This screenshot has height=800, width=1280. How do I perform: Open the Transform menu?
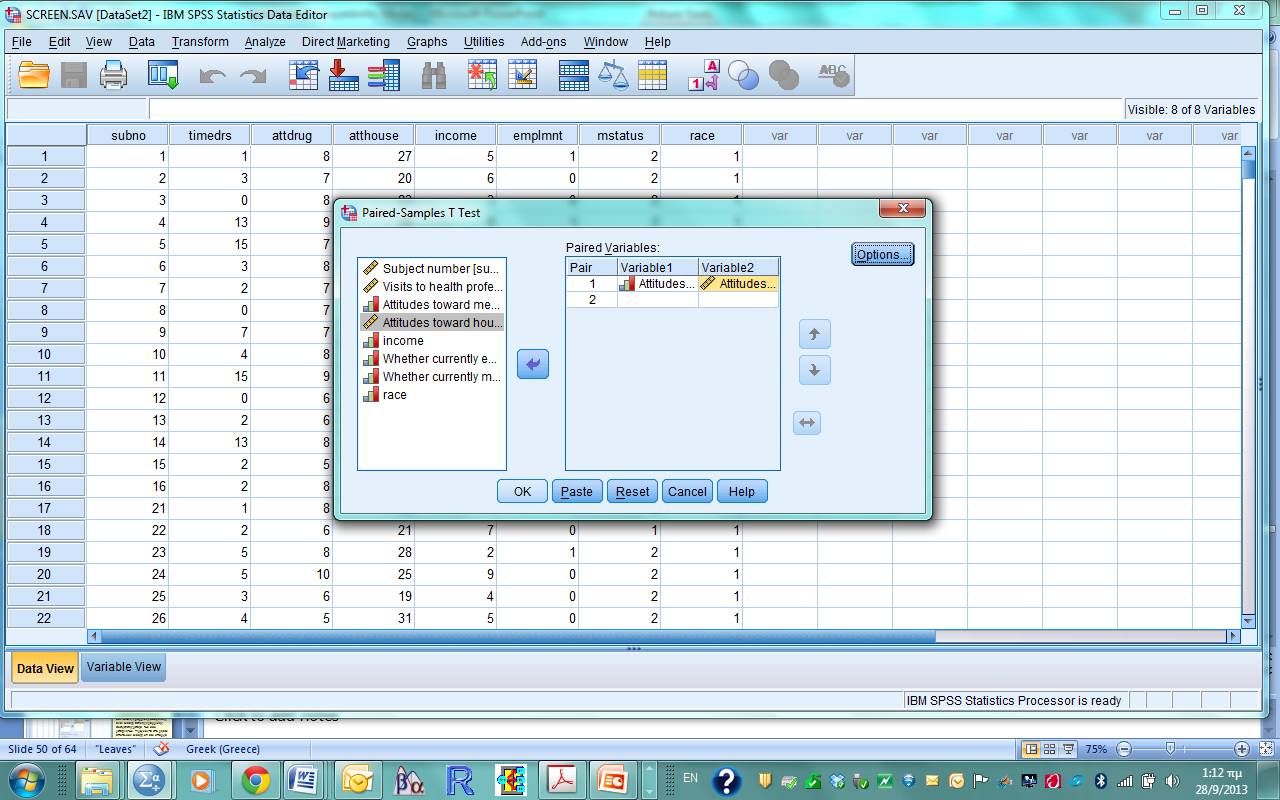click(x=200, y=42)
